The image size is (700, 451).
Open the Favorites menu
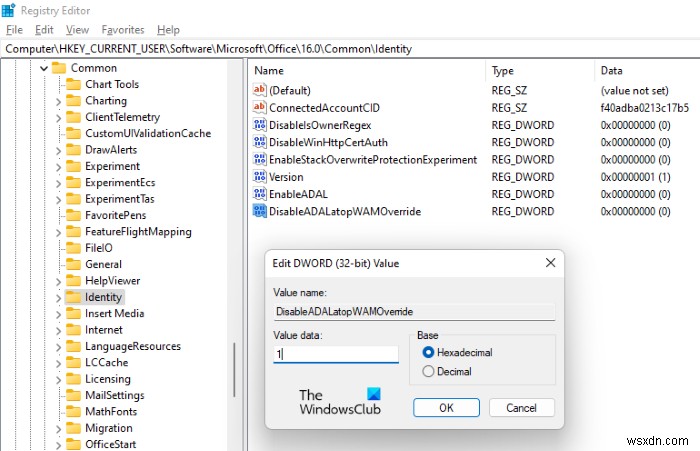[122, 30]
